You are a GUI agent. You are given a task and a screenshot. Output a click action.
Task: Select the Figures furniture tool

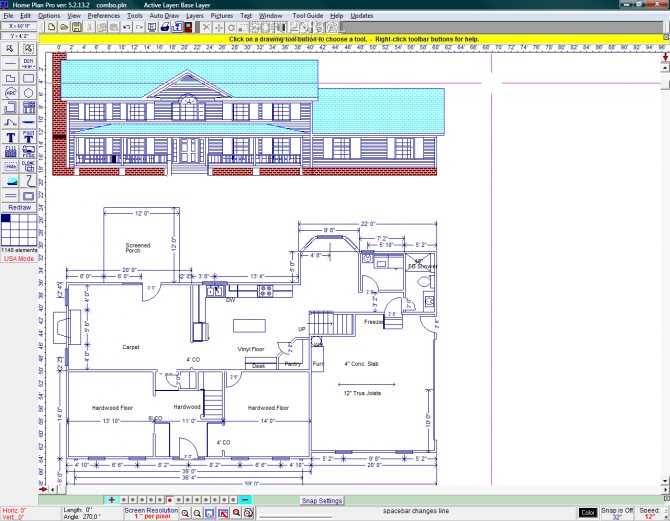click(x=28, y=152)
